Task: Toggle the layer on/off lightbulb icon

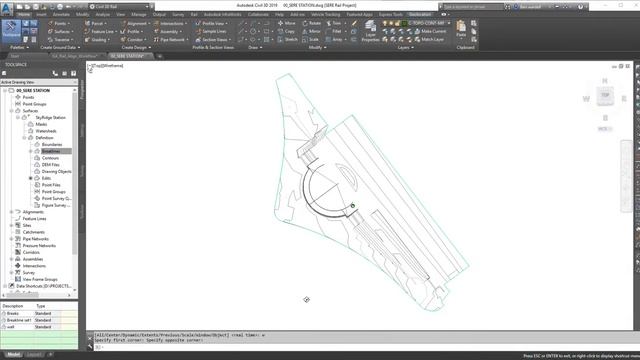Action: tap(384, 23)
